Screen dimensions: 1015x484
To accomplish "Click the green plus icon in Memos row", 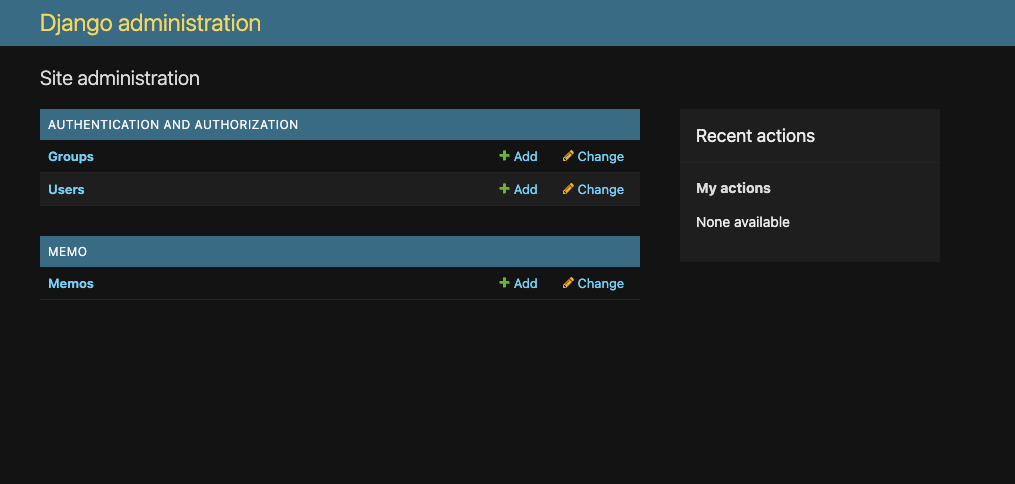I will 504,283.
